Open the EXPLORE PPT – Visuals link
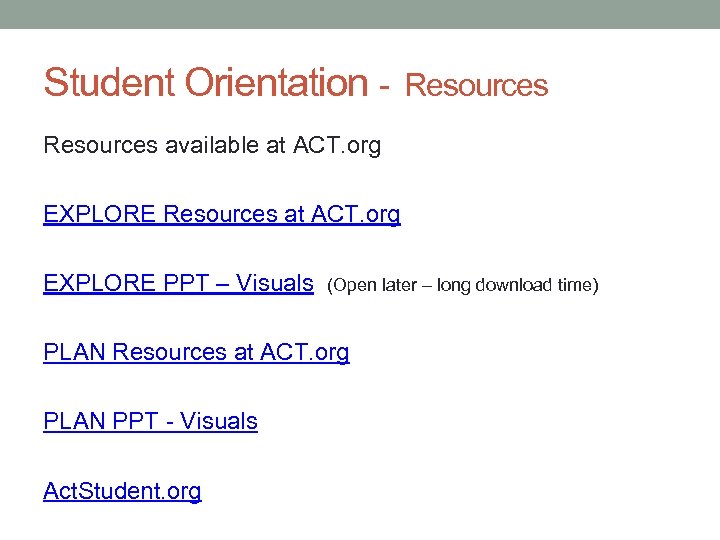Viewport: 720px width, 540px height. (x=178, y=283)
